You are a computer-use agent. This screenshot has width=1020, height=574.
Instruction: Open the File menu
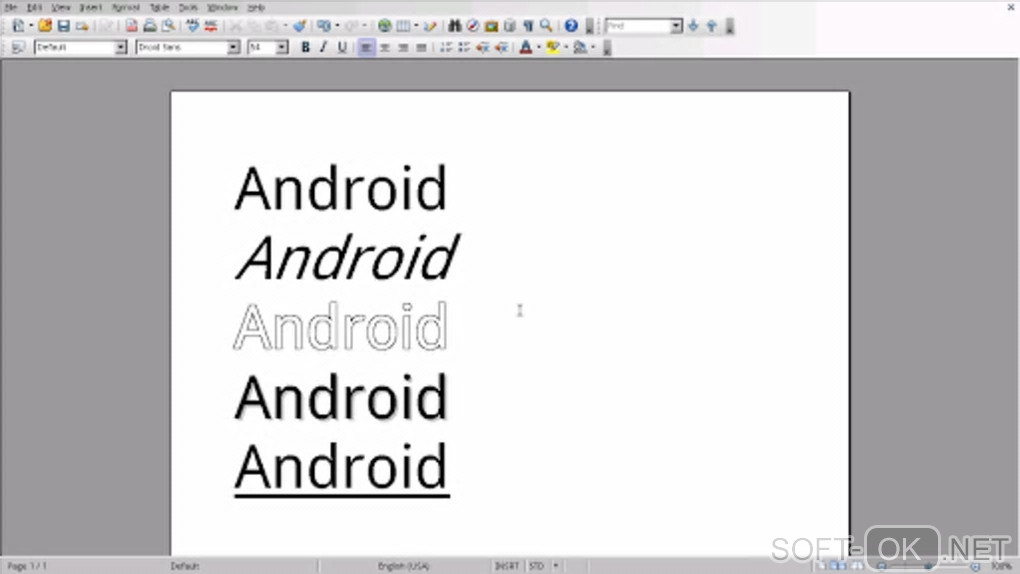(x=10, y=8)
